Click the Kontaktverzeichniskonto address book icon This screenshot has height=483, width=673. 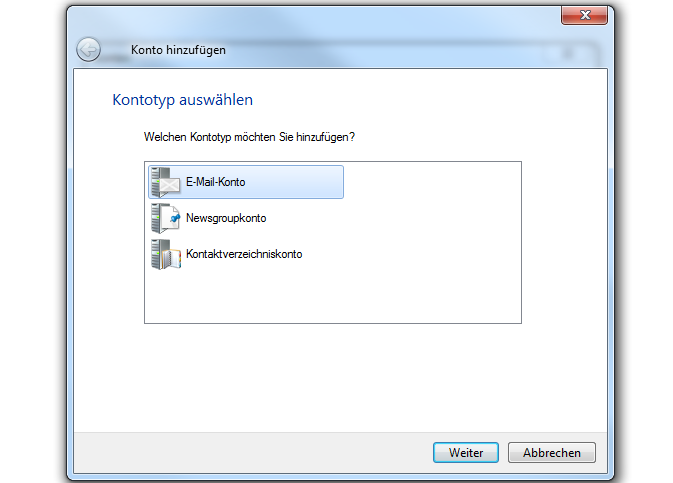coord(166,254)
